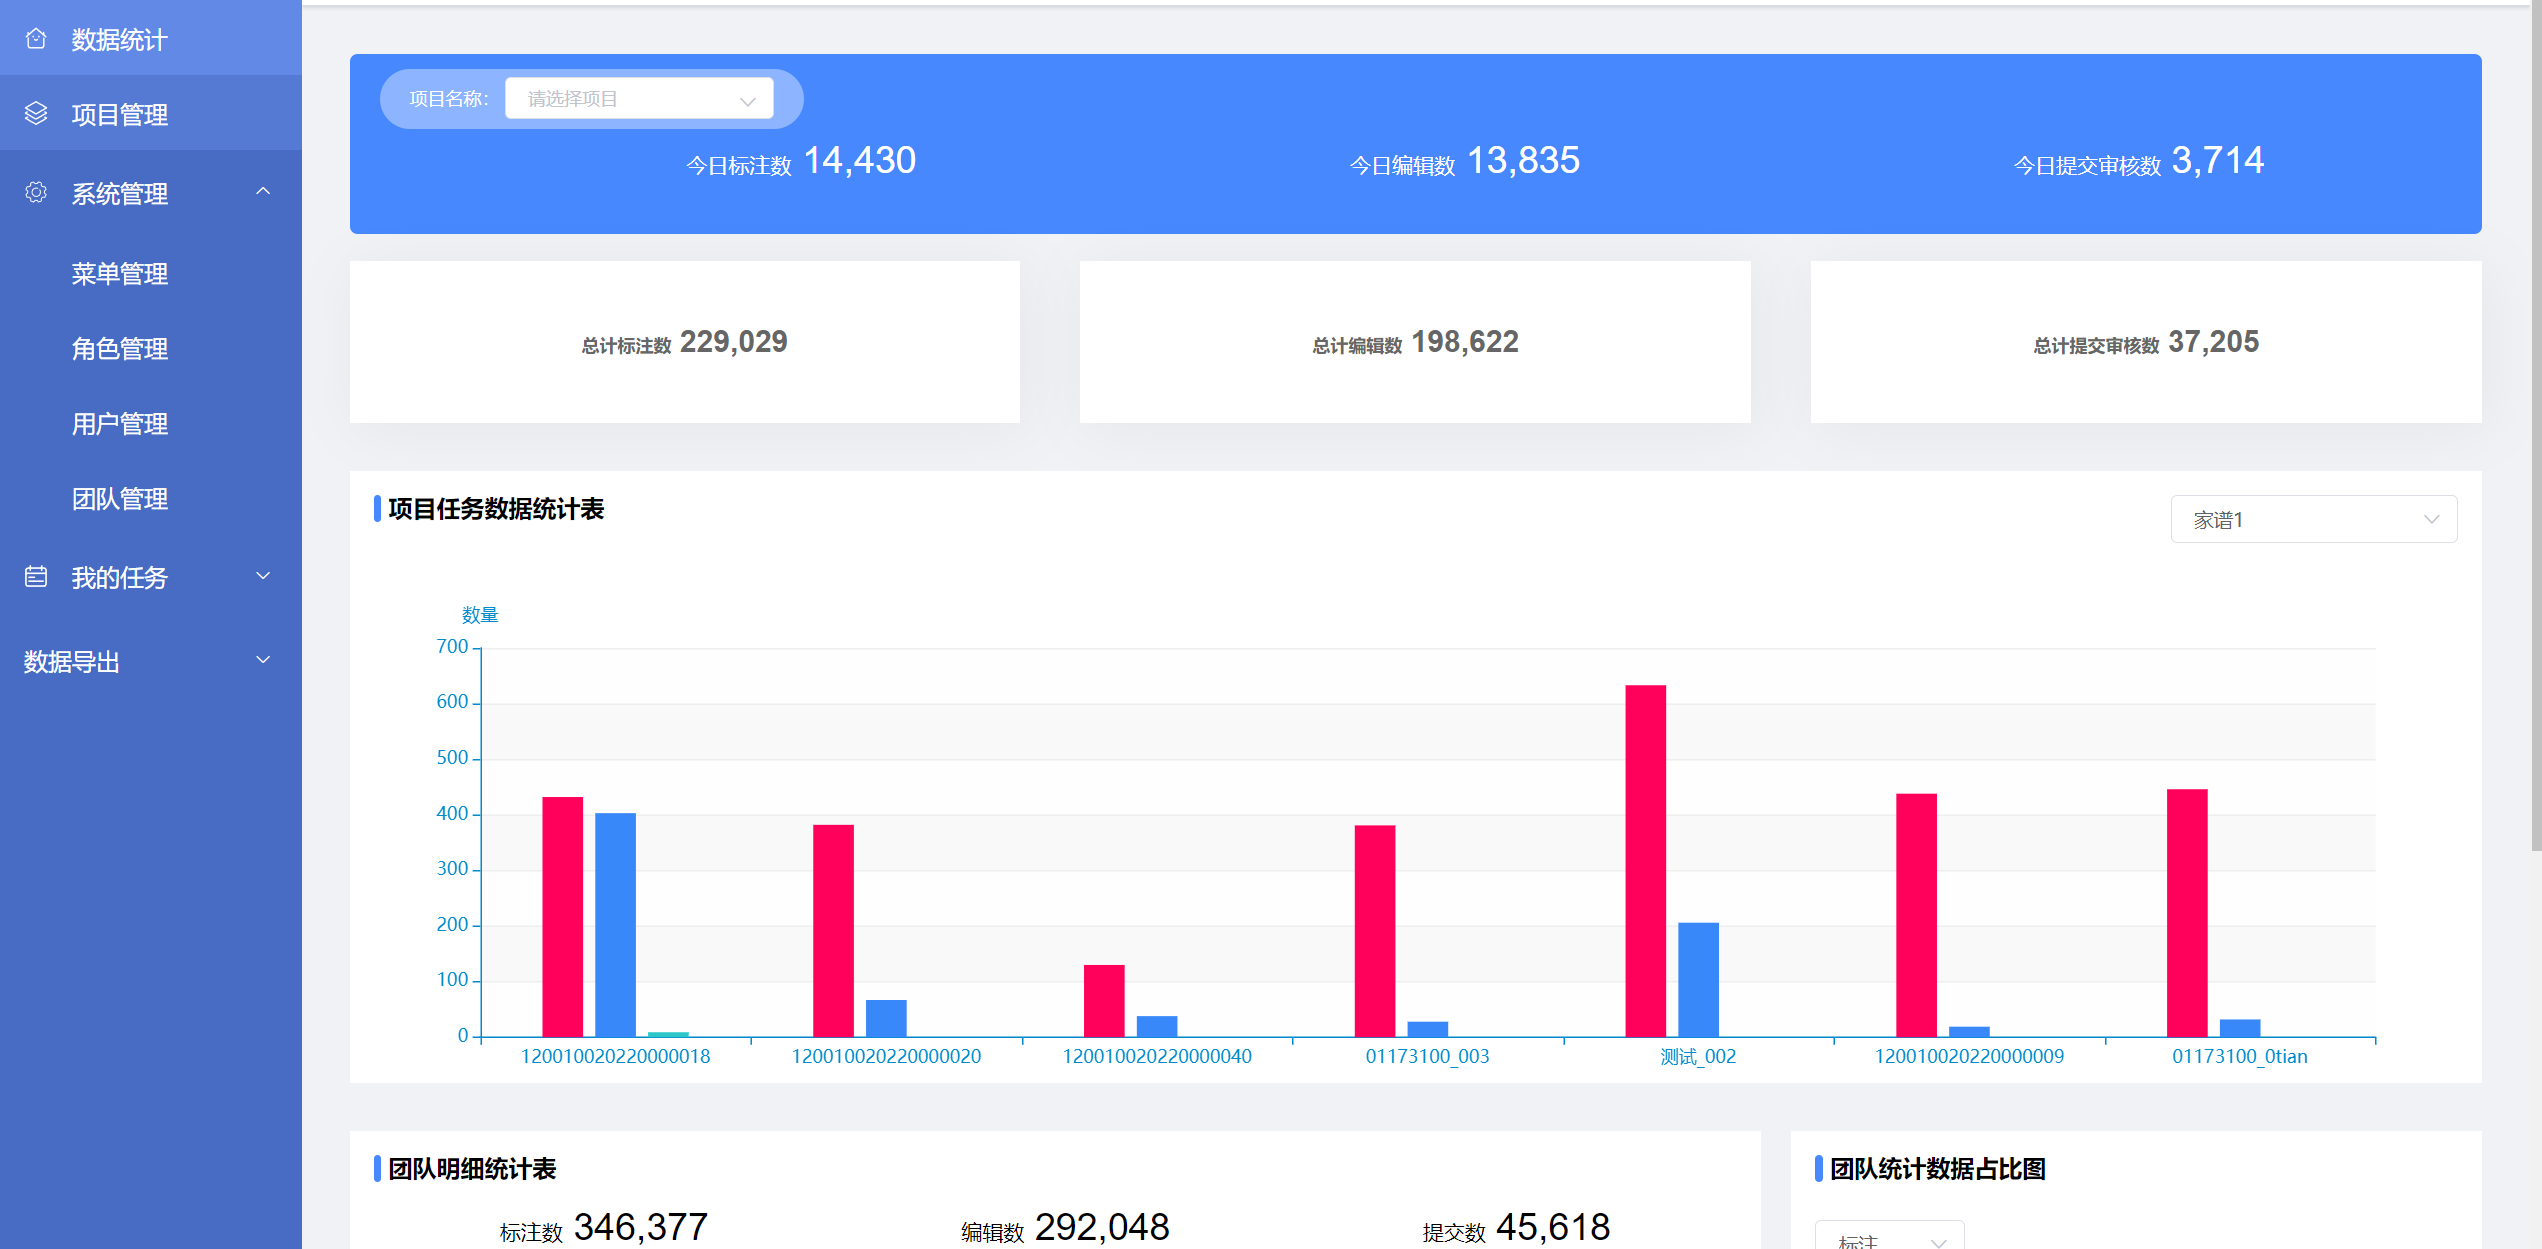Viewport: 2542px width, 1249px height.
Task: Click axis label 120010020220000009
Action: (1969, 1056)
